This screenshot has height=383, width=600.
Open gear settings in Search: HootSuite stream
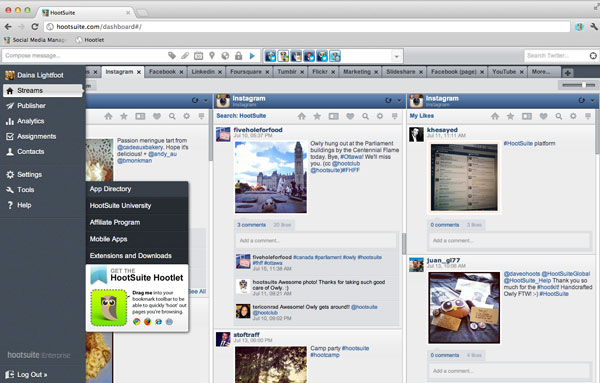tap(380, 116)
